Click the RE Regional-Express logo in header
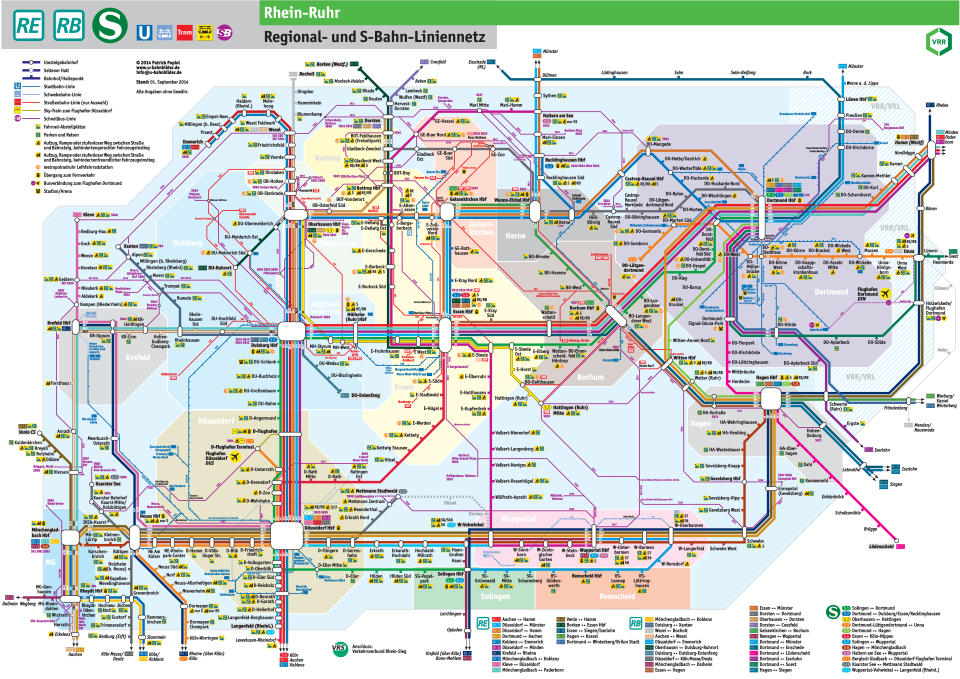The image size is (960, 679). [29, 26]
